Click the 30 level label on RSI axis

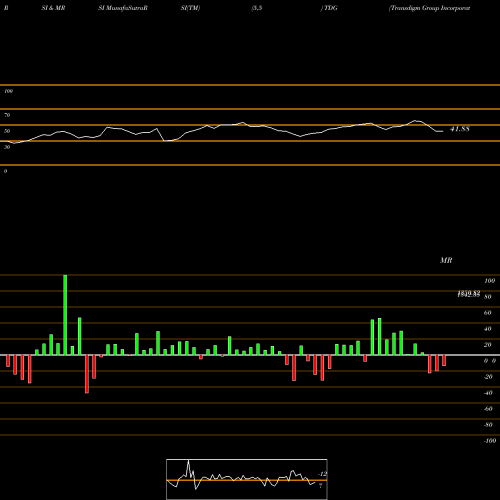pyautogui.click(x=7, y=147)
